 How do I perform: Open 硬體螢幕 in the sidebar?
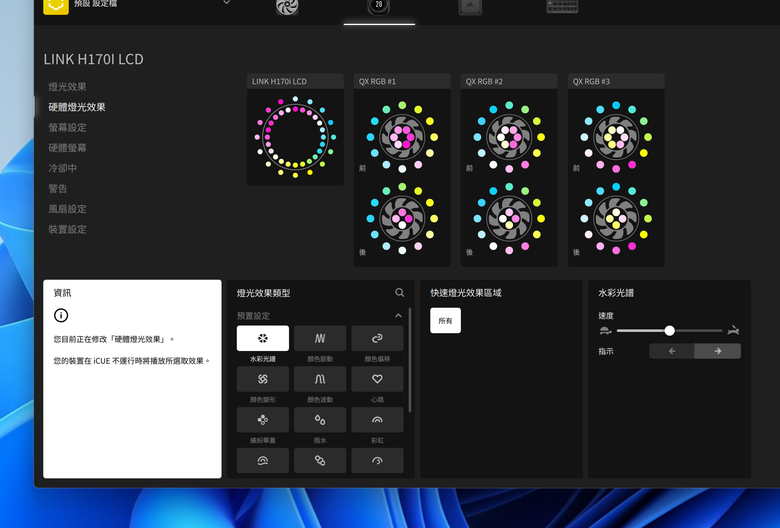[67, 148]
